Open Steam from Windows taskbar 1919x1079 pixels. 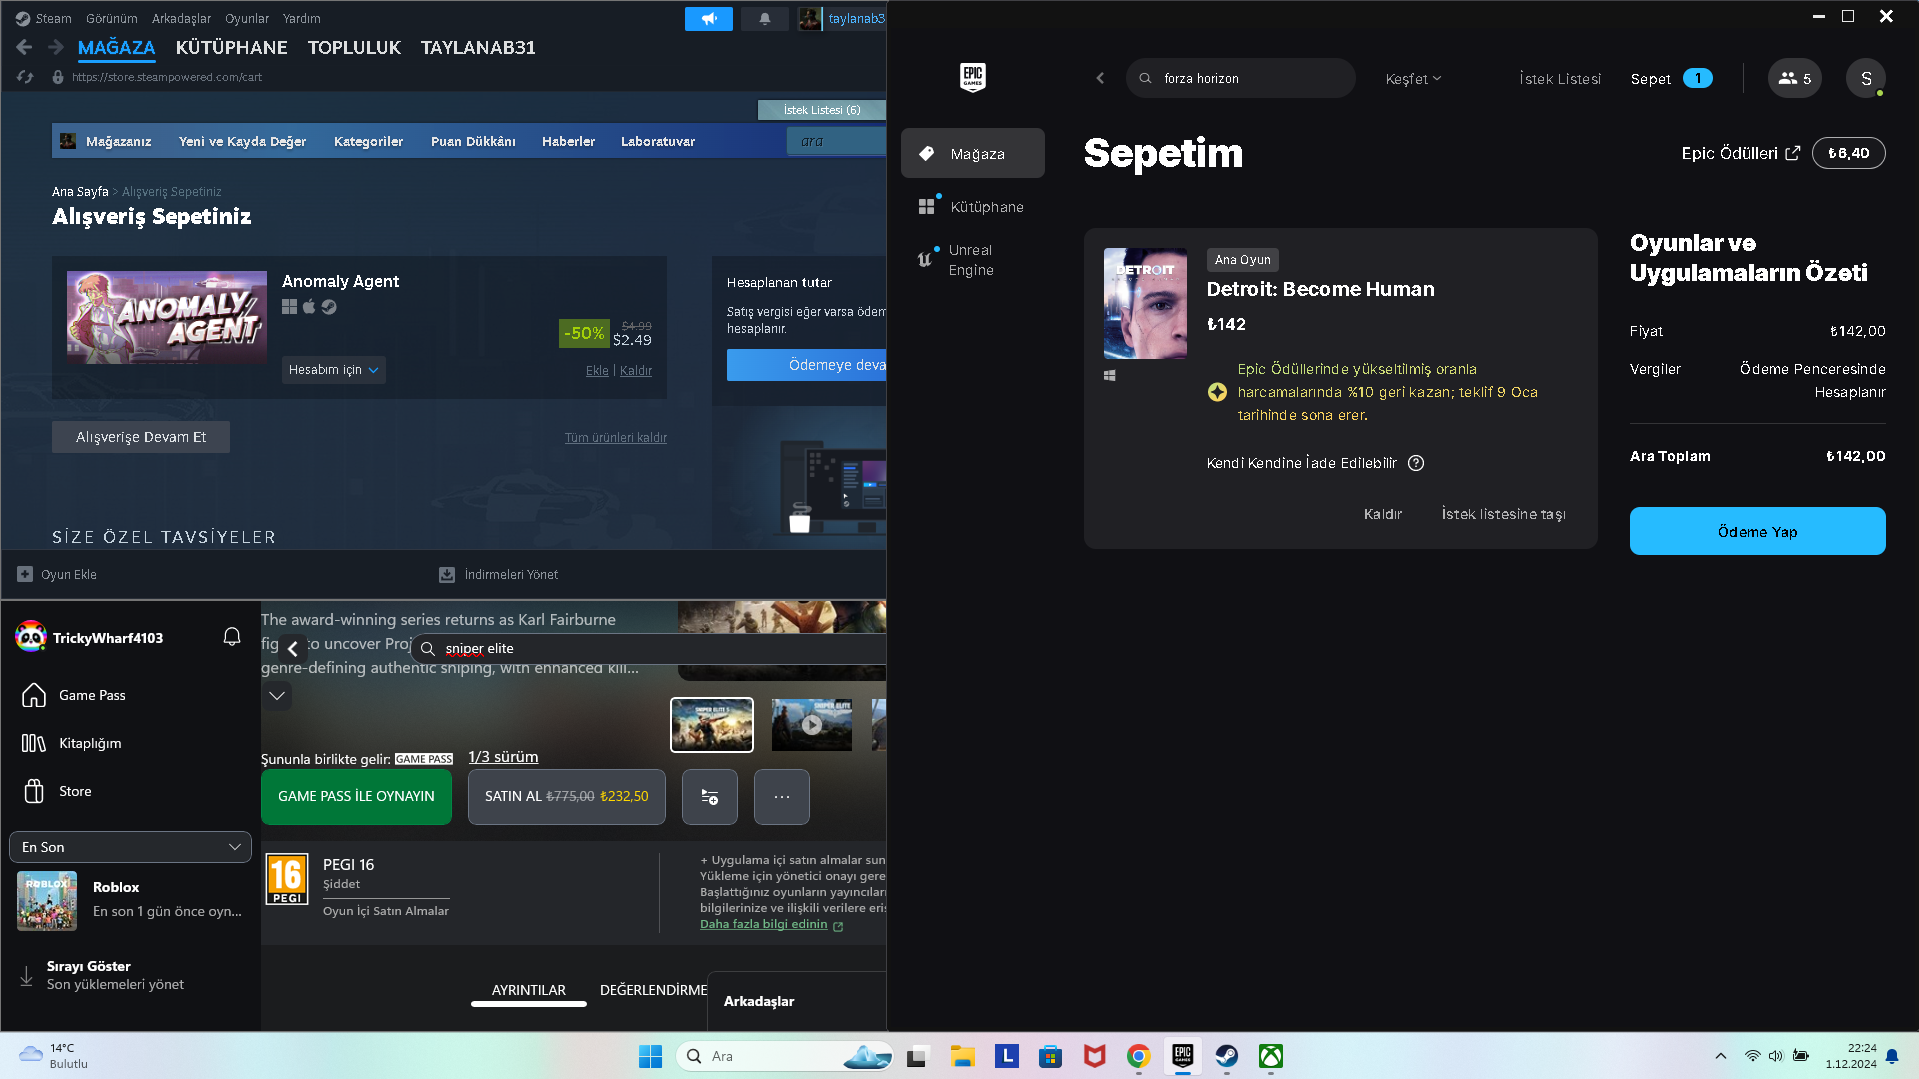click(x=1227, y=1056)
